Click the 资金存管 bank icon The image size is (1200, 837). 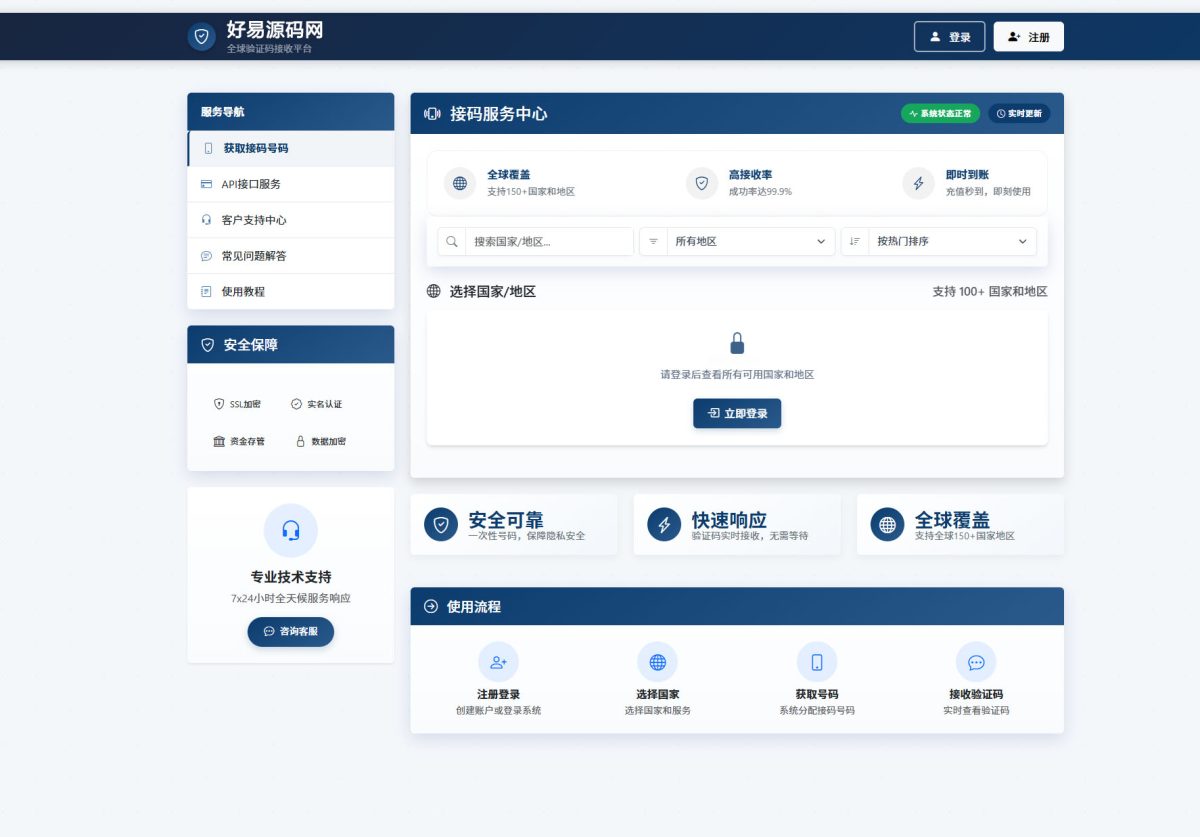219,441
